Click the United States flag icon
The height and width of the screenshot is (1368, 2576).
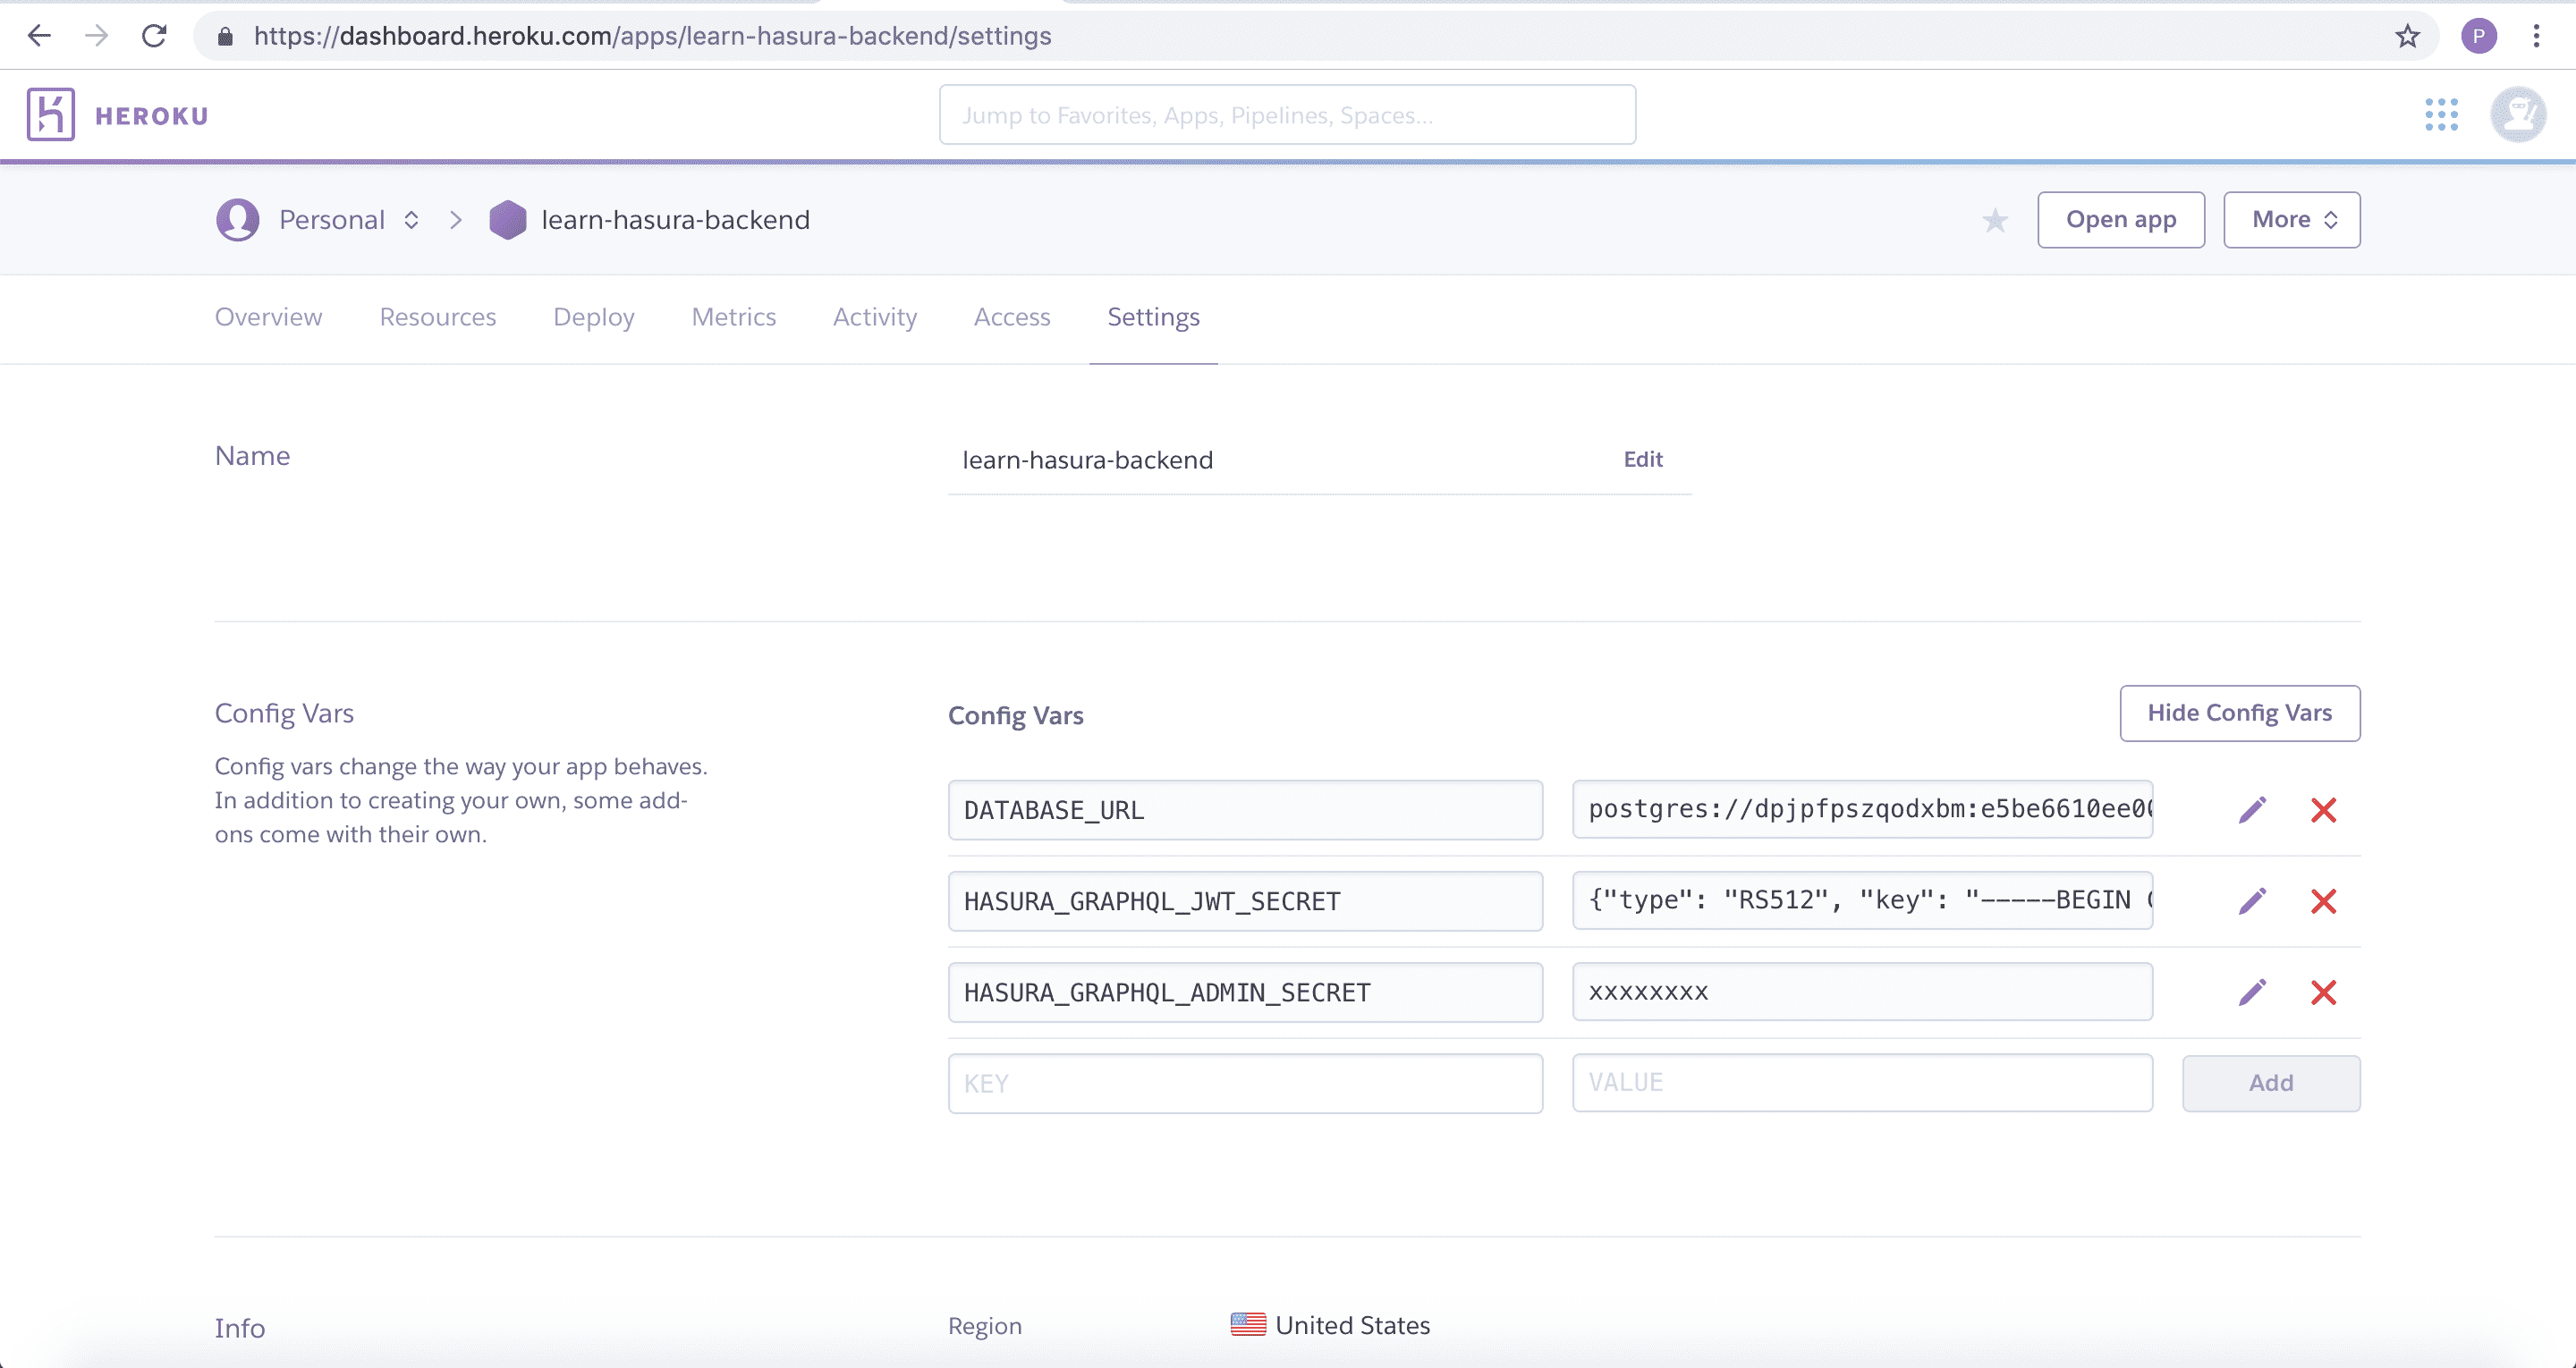[1248, 1324]
